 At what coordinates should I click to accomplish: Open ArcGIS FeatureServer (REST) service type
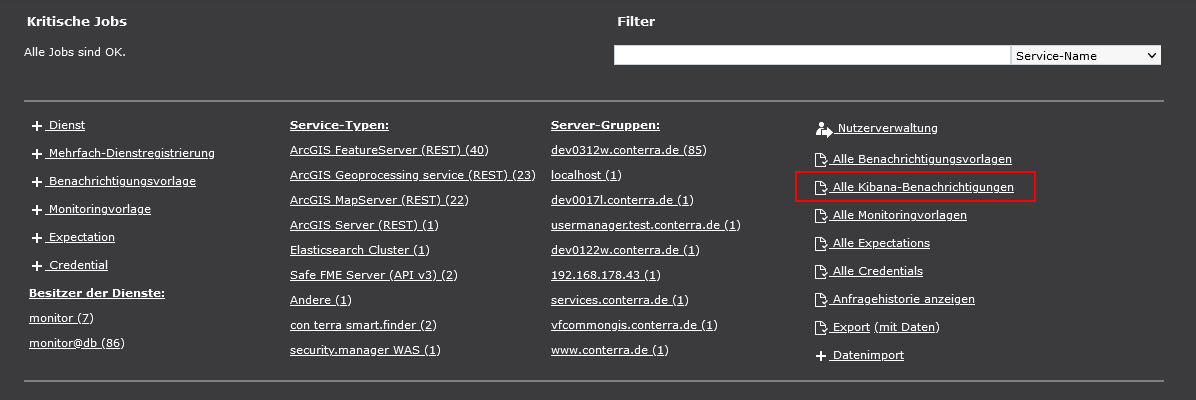click(388, 150)
